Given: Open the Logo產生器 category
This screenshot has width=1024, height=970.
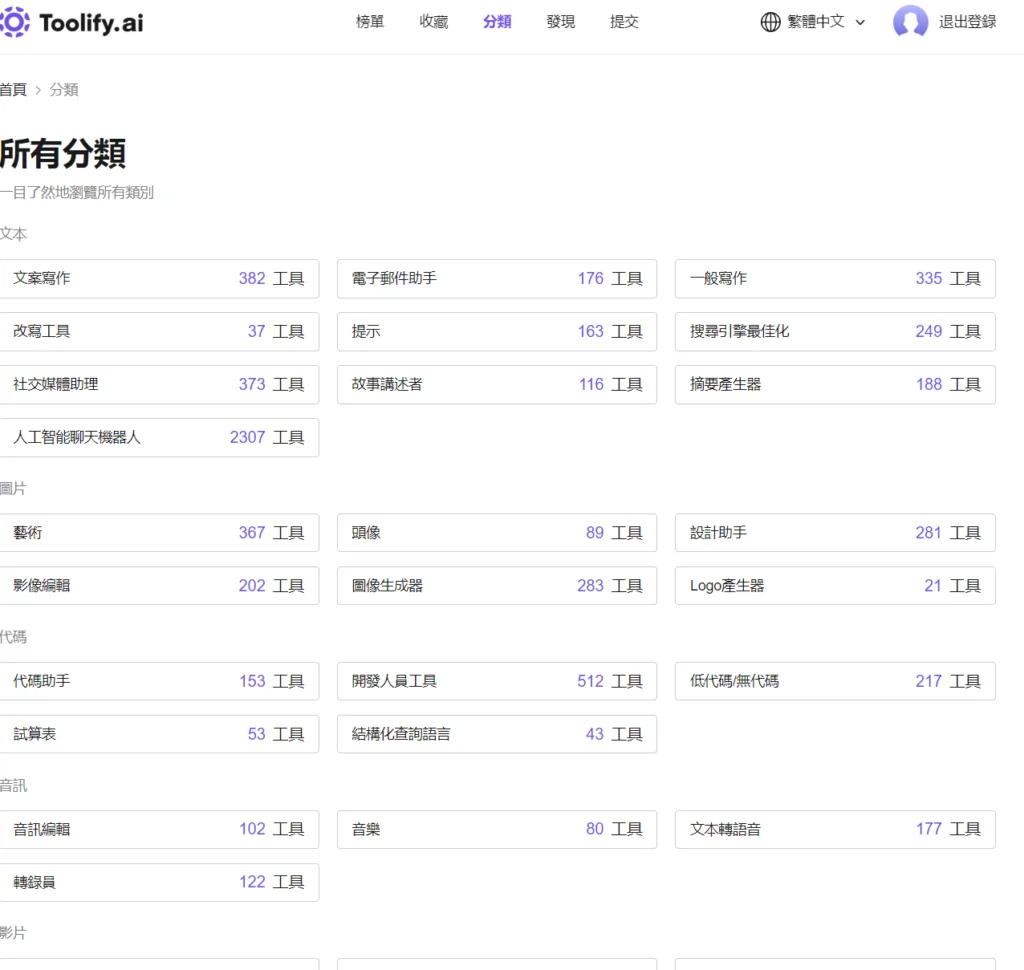Looking at the screenshot, I should pos(835,586).
